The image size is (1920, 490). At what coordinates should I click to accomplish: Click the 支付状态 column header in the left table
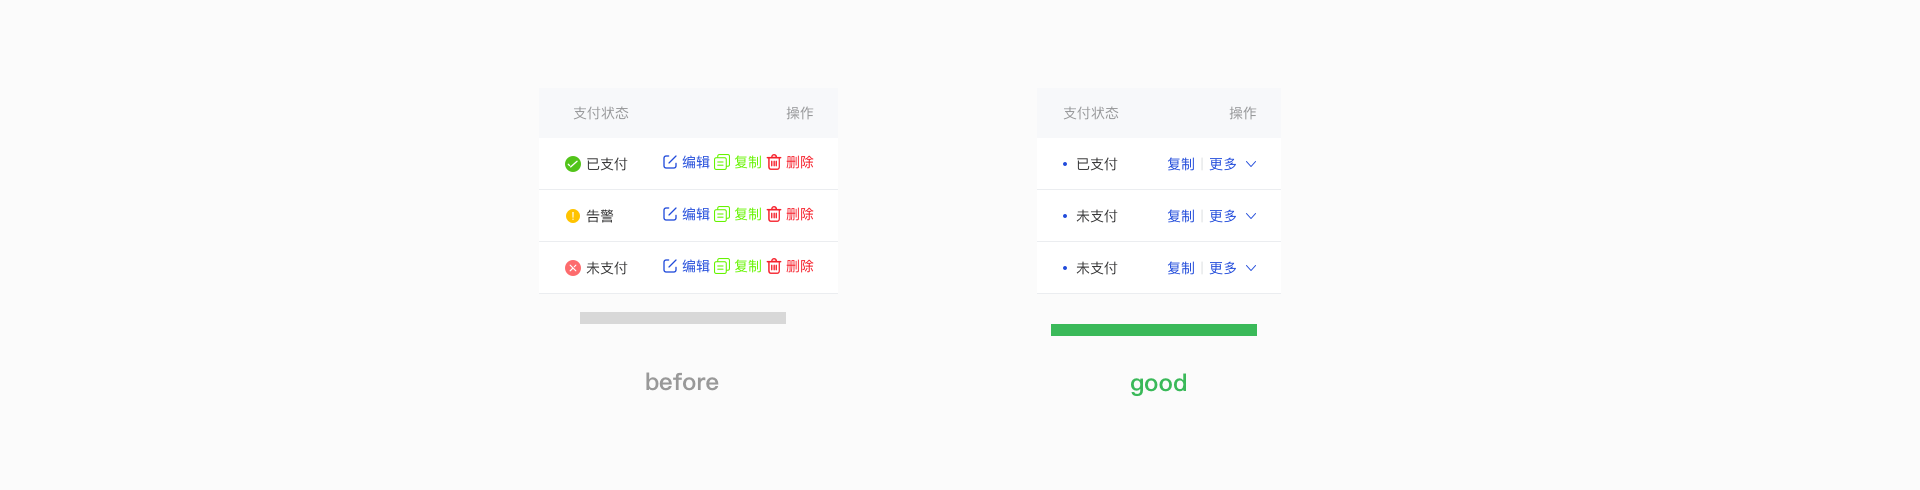(x=601, y=113)
